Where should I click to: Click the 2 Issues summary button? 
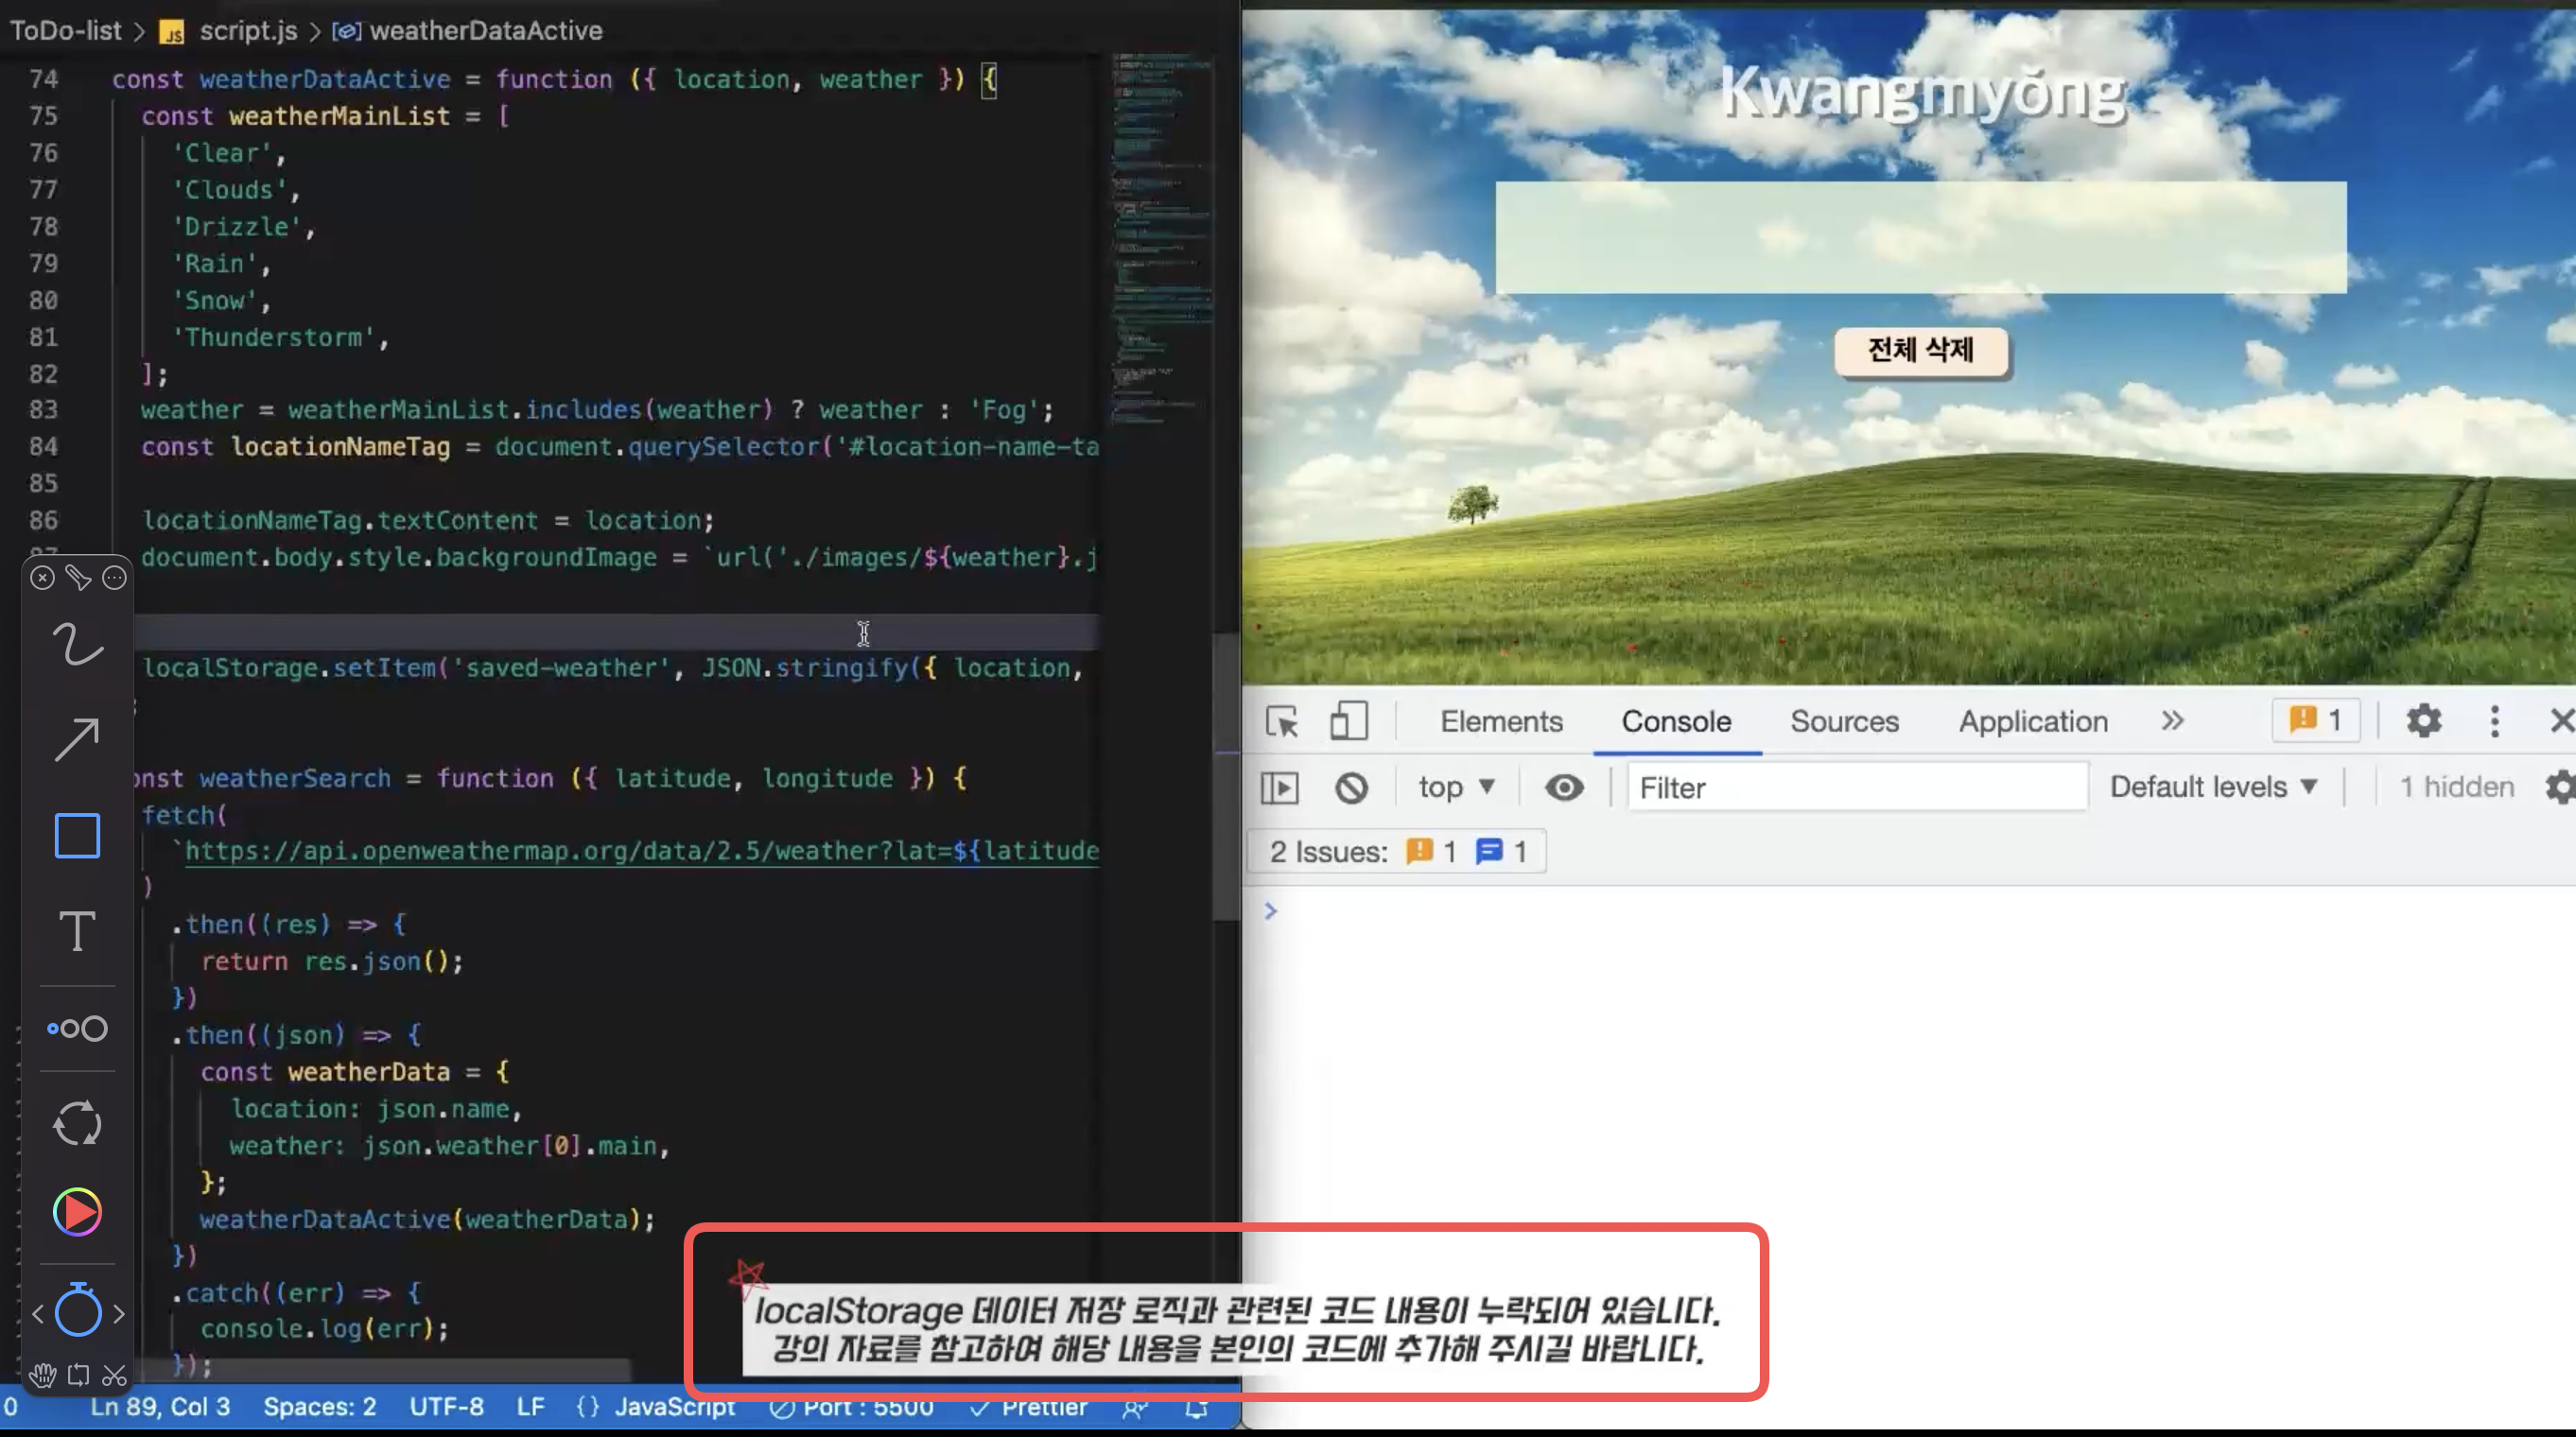pyautogui.click(x=1396, y=851)
